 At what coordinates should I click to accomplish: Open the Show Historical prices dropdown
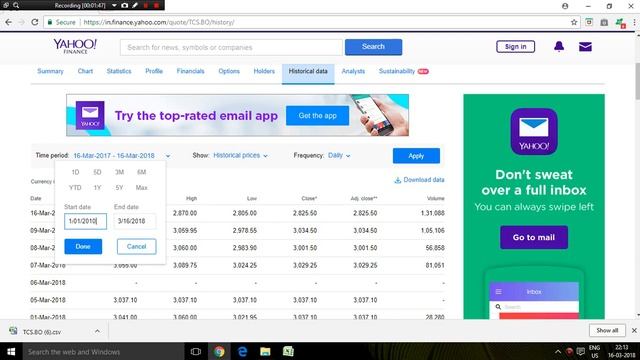pos(240,156)
